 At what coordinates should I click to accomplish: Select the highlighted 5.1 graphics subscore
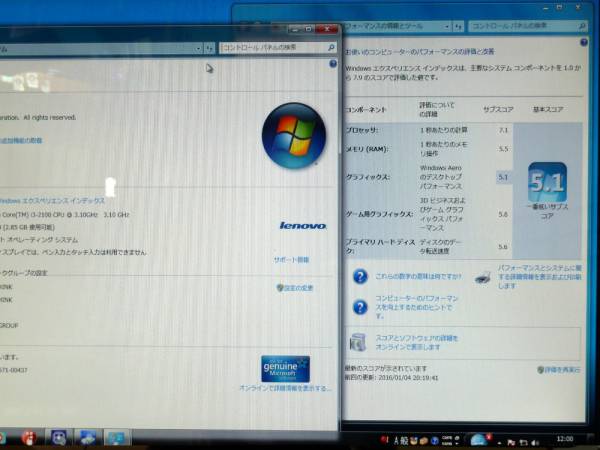tap(503, 177)
